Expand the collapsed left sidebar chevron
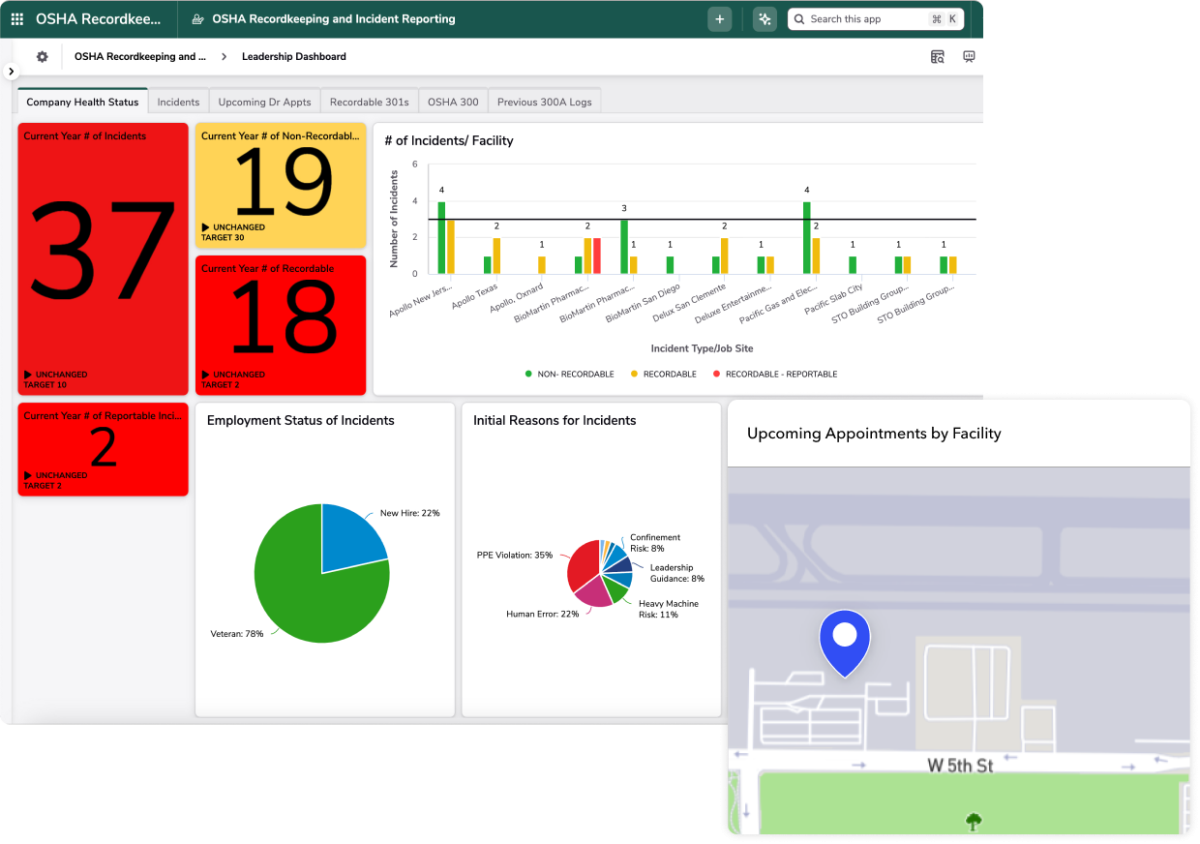The width and height of the screenshot is (1200, 844). (10, 71)
